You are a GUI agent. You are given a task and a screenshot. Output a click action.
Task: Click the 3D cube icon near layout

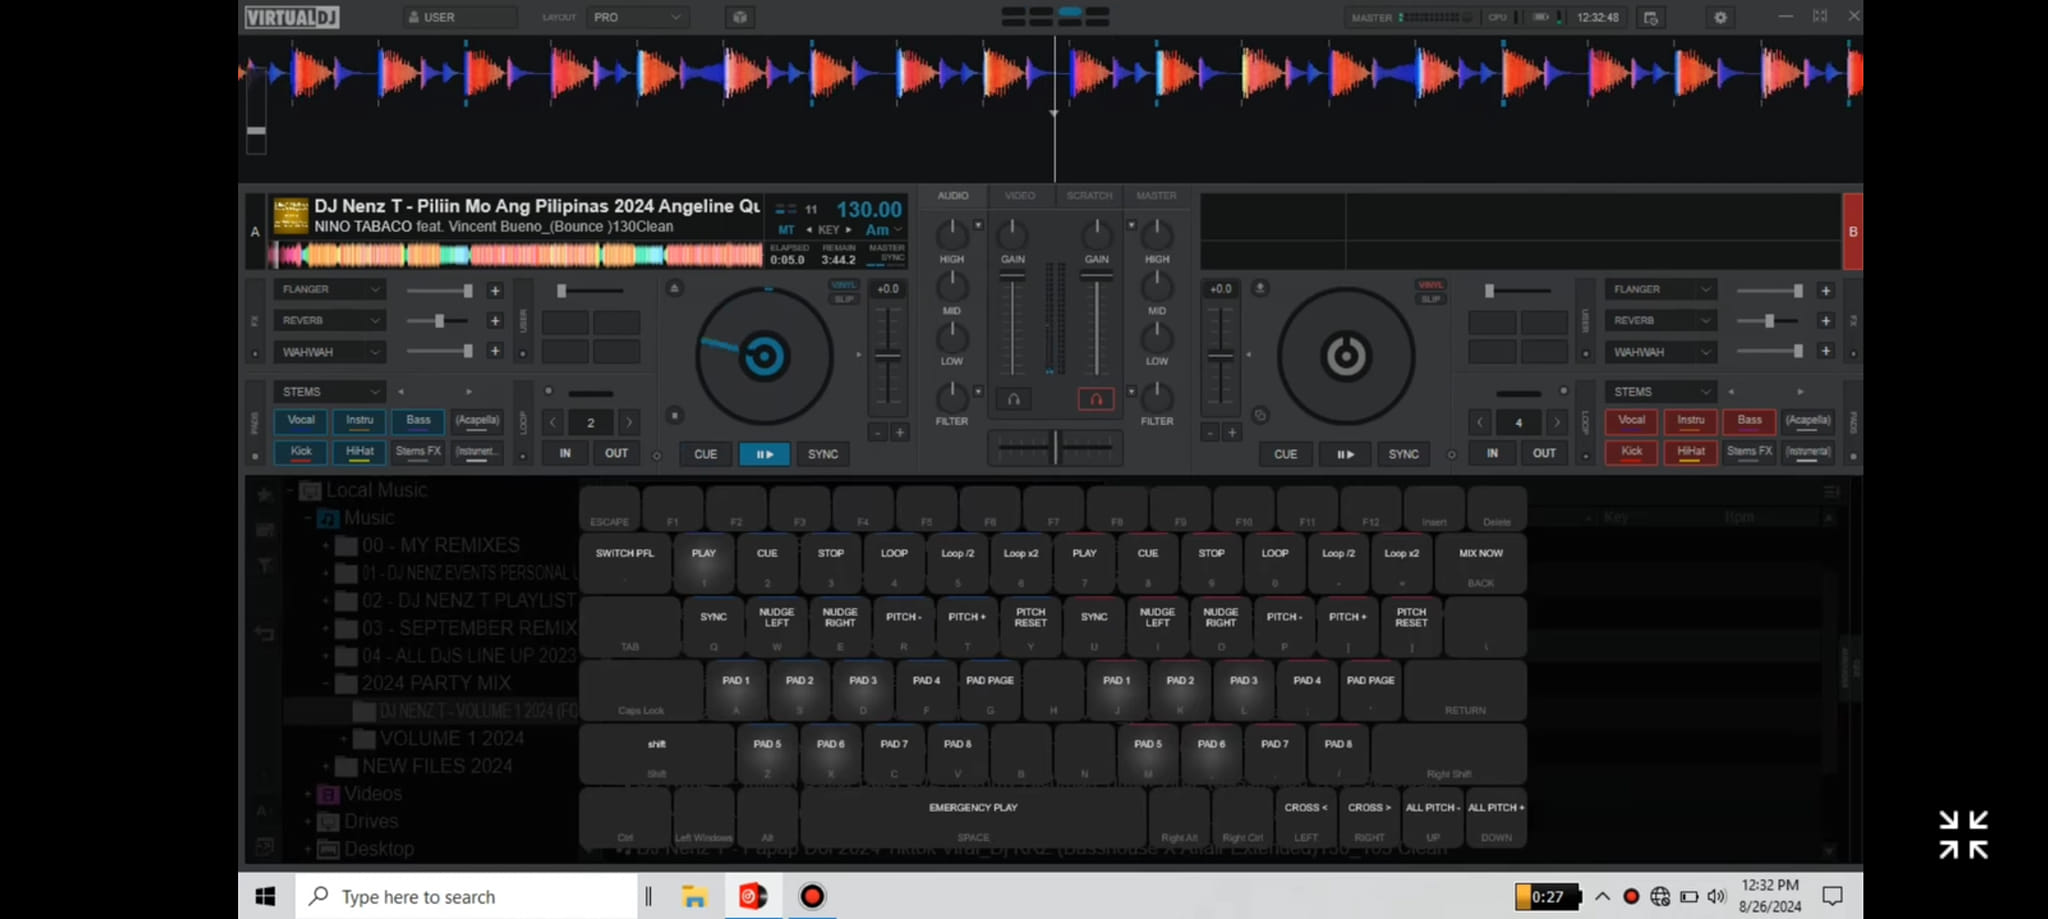(x=740, y=17)
